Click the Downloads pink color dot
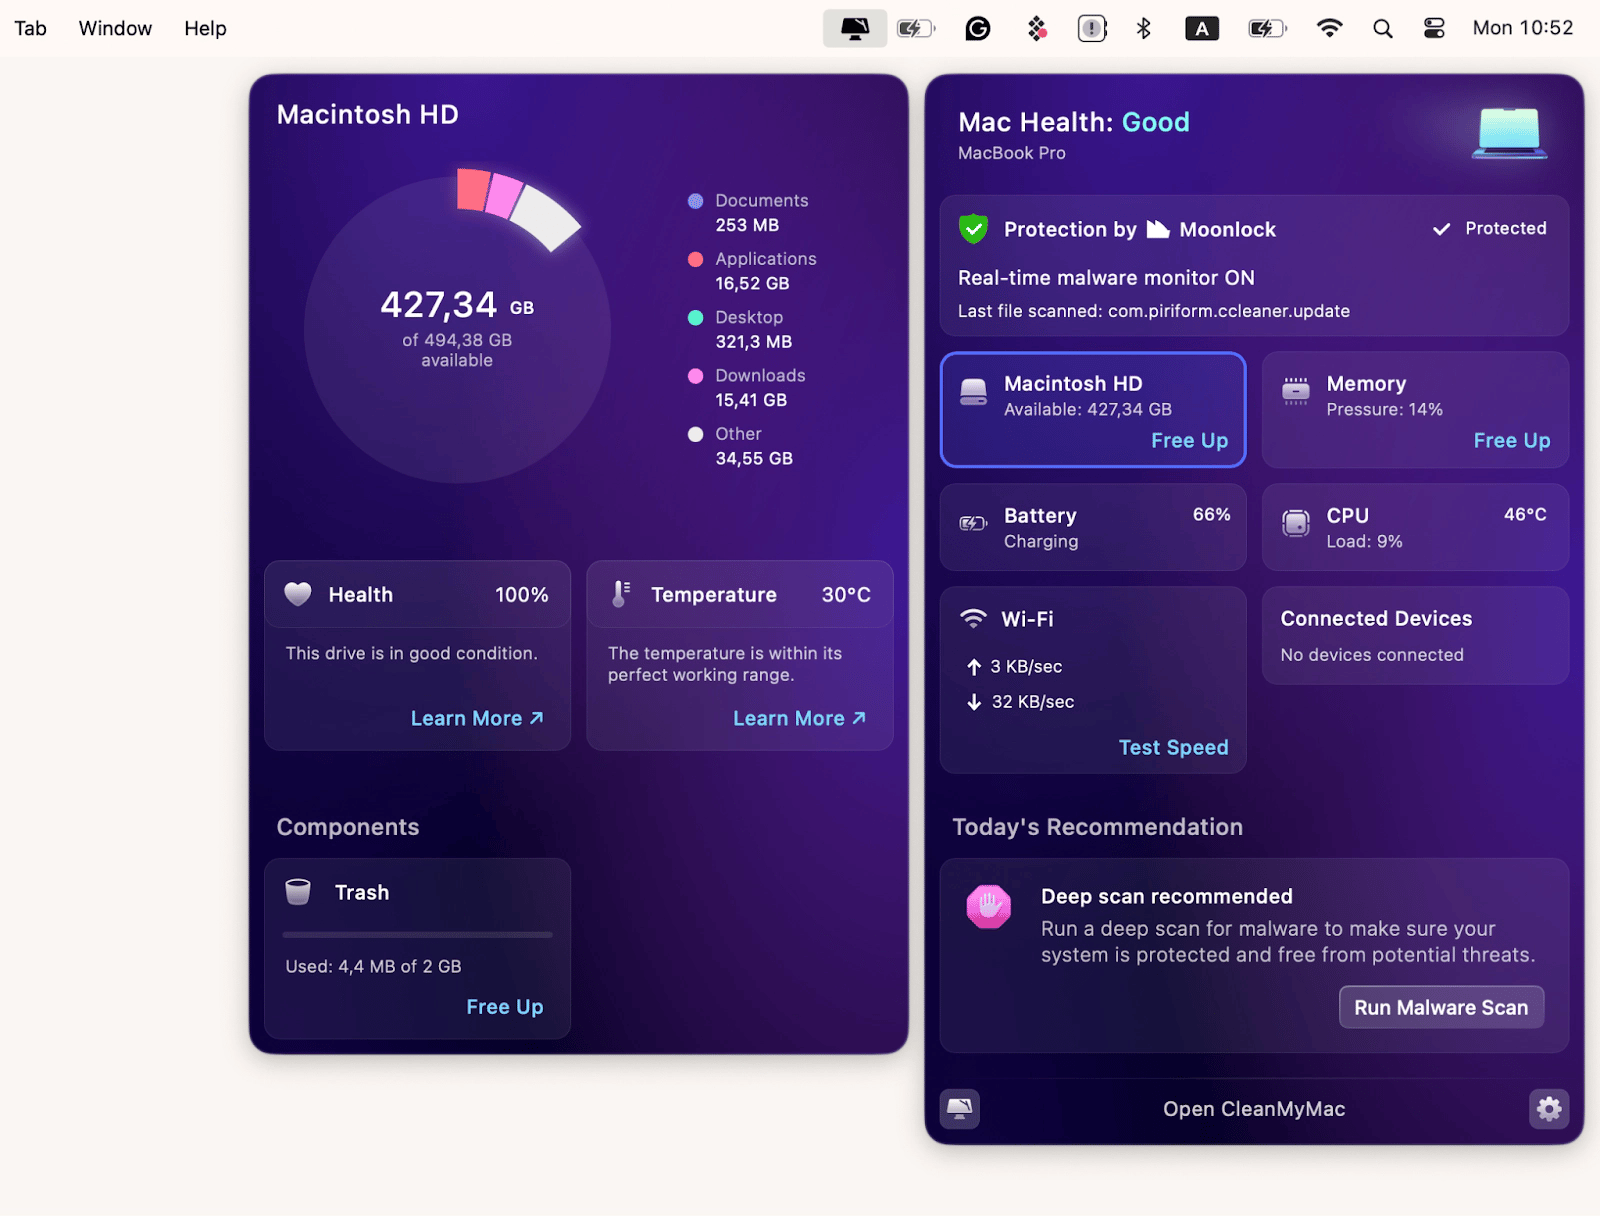 point(696,376)
